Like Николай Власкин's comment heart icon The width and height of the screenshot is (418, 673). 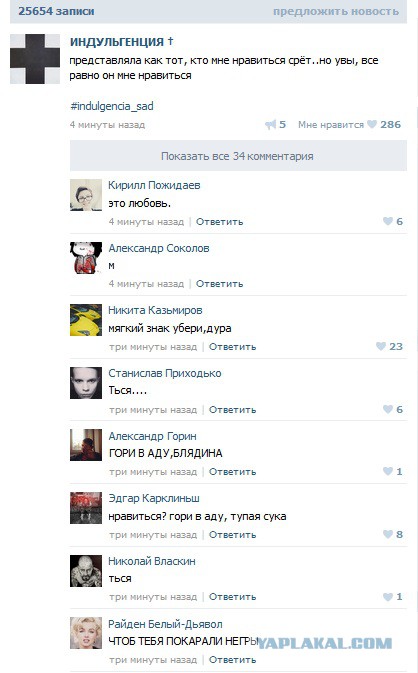(388, 597)
